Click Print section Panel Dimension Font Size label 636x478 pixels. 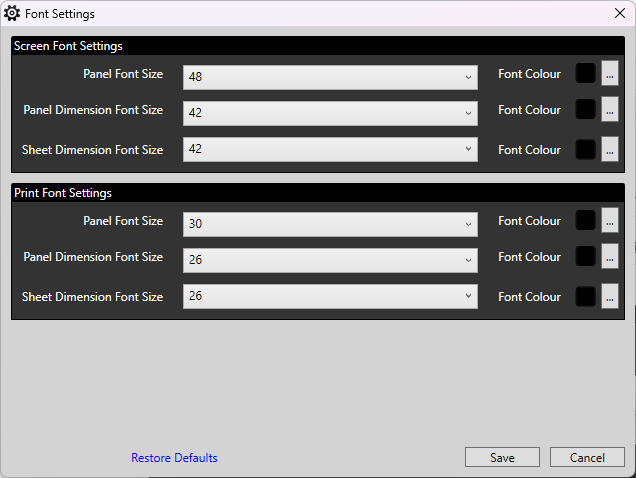93,257
